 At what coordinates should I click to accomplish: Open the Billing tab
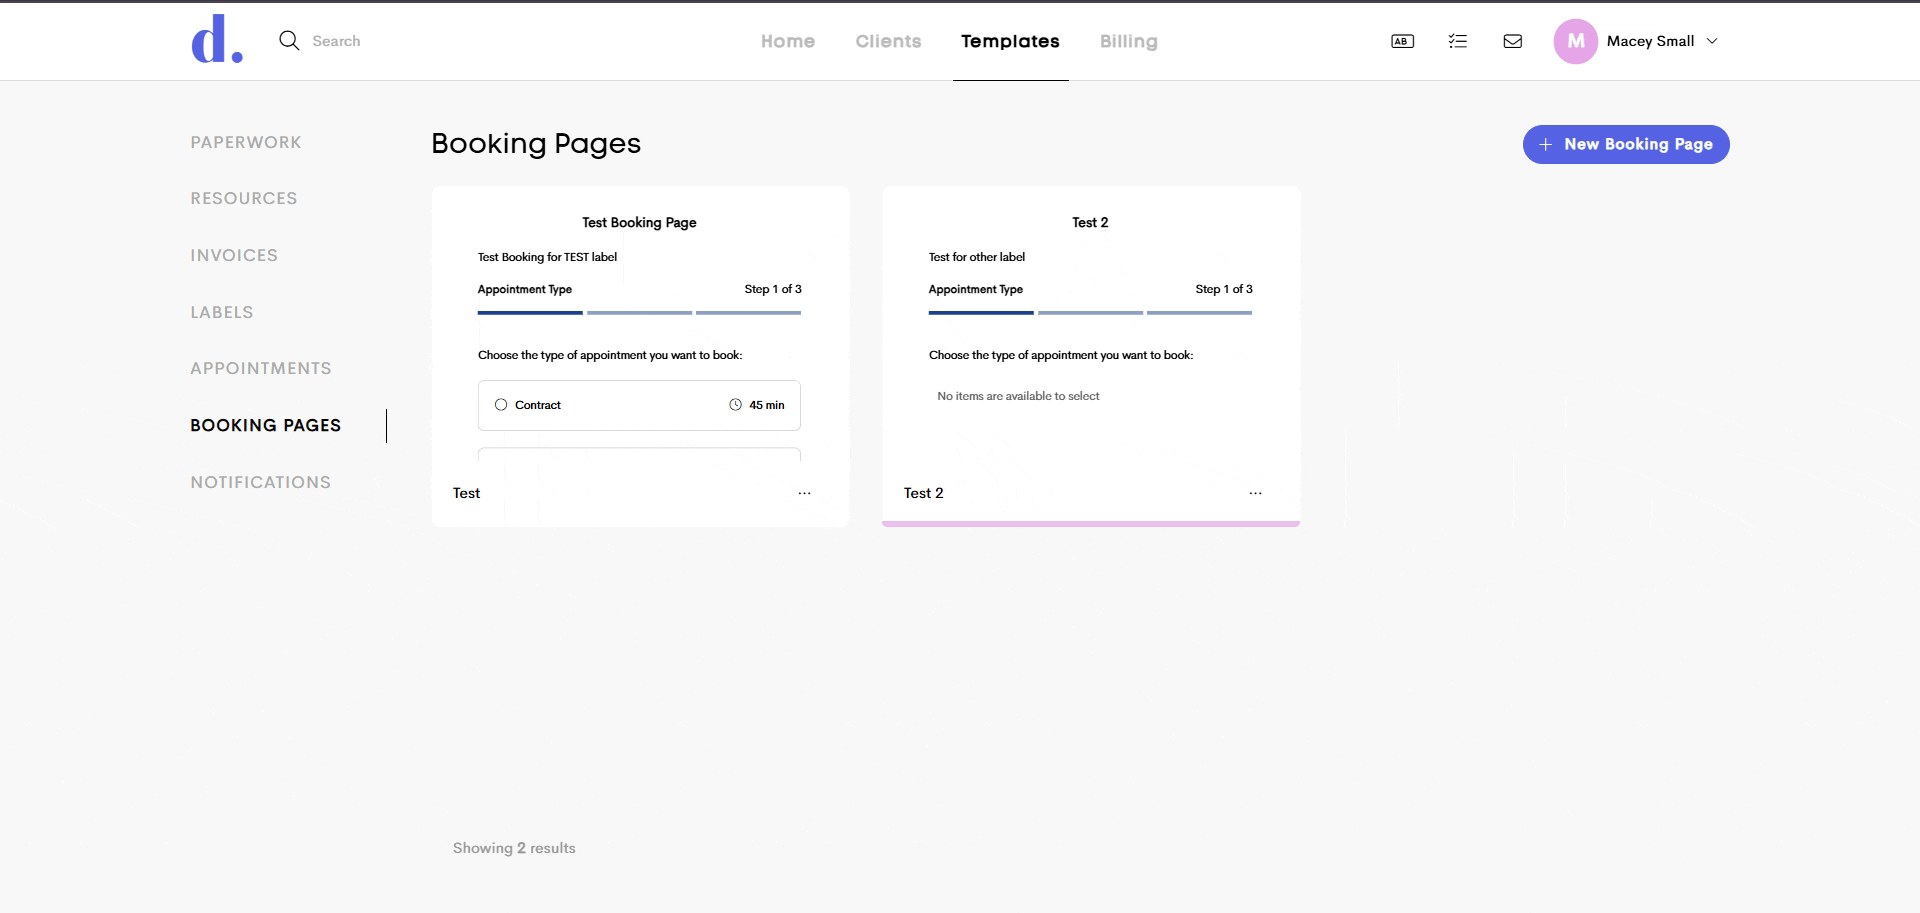coord(1128,41)
